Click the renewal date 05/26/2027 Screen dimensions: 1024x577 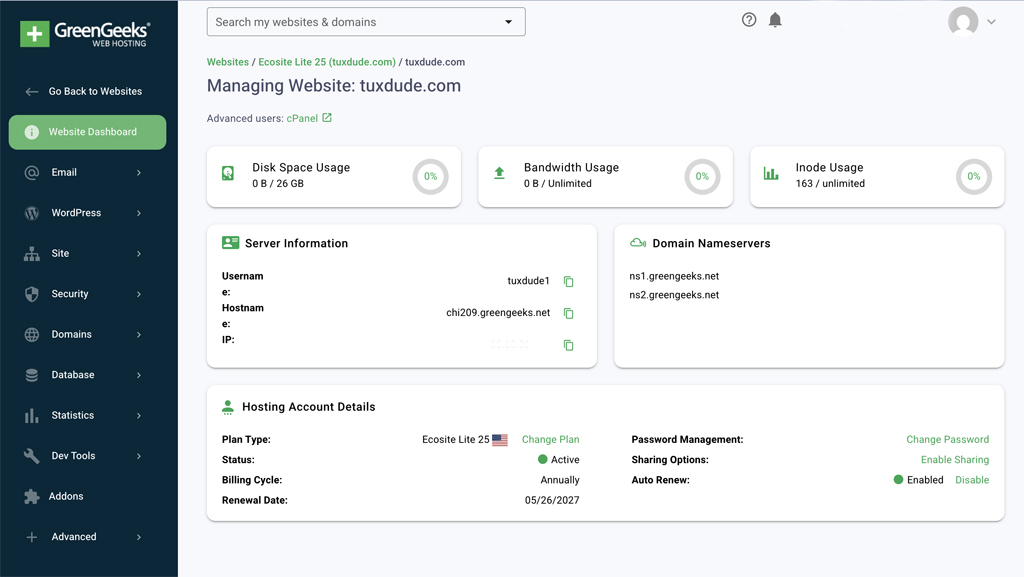552,500
